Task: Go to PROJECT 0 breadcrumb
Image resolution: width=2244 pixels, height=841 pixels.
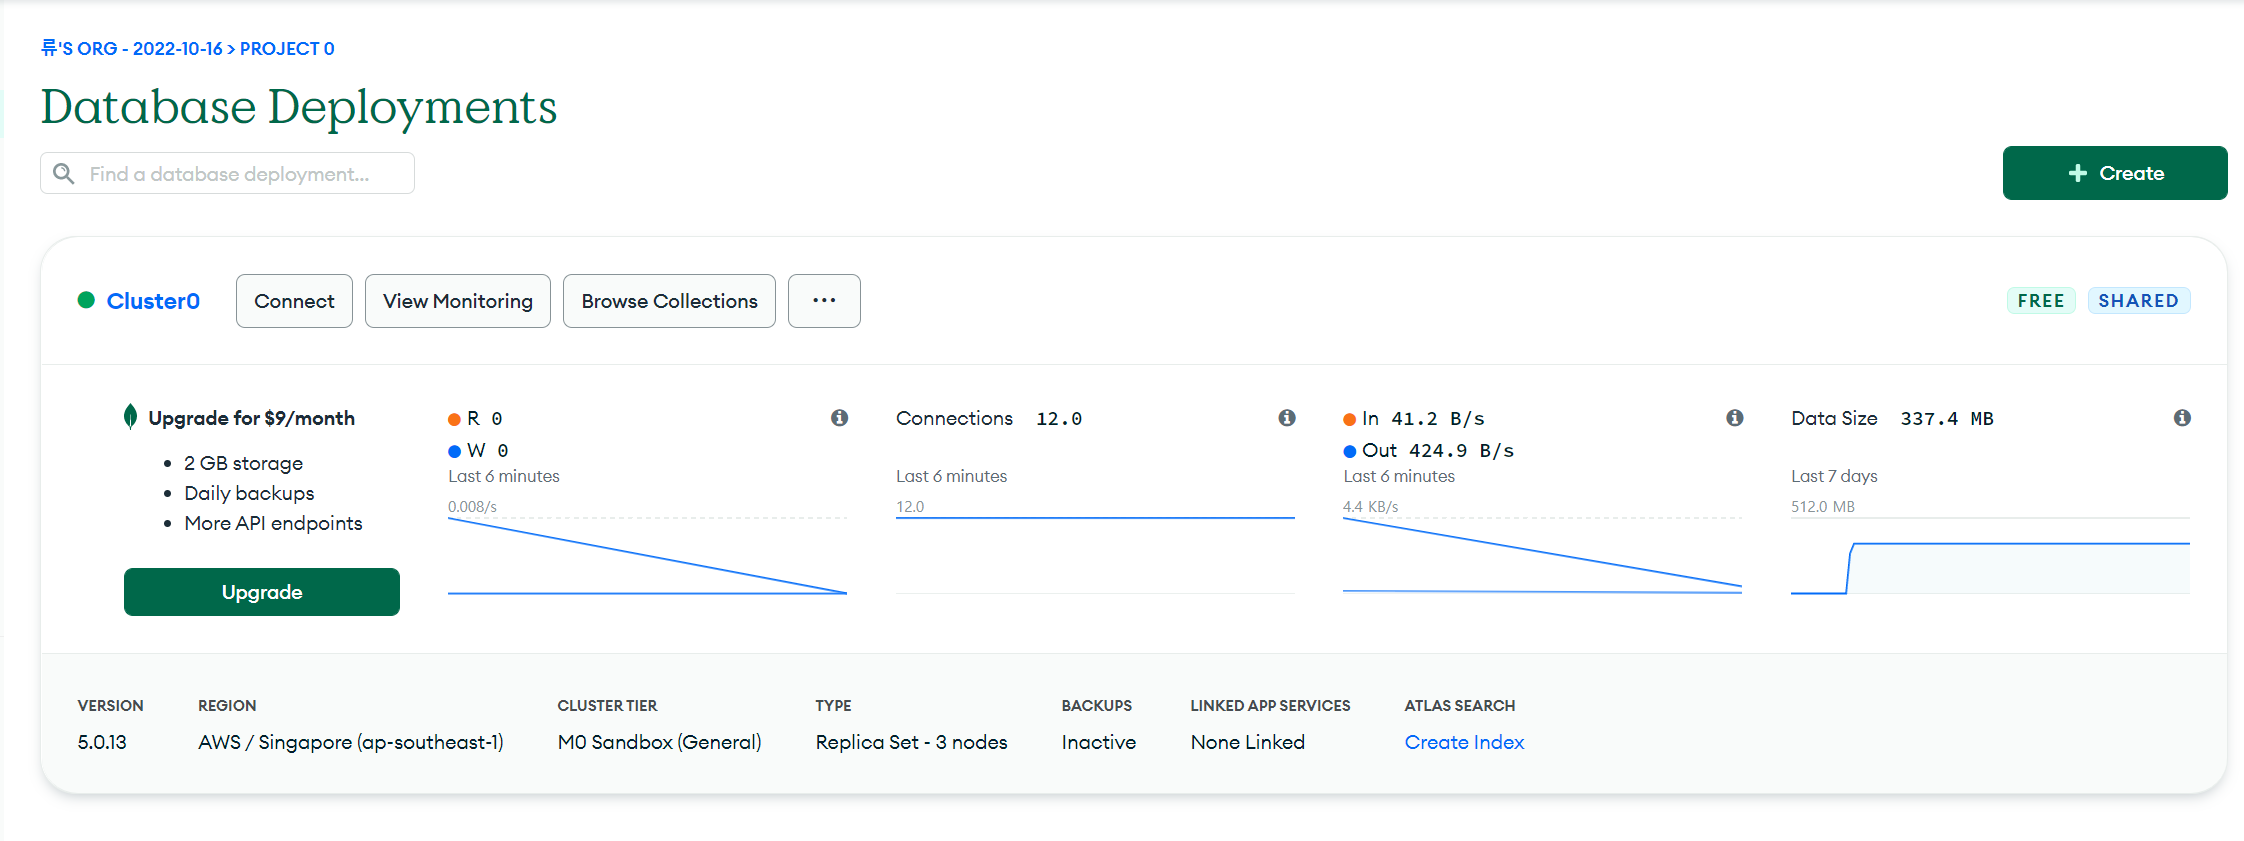Action: click(x=287, y=49)
